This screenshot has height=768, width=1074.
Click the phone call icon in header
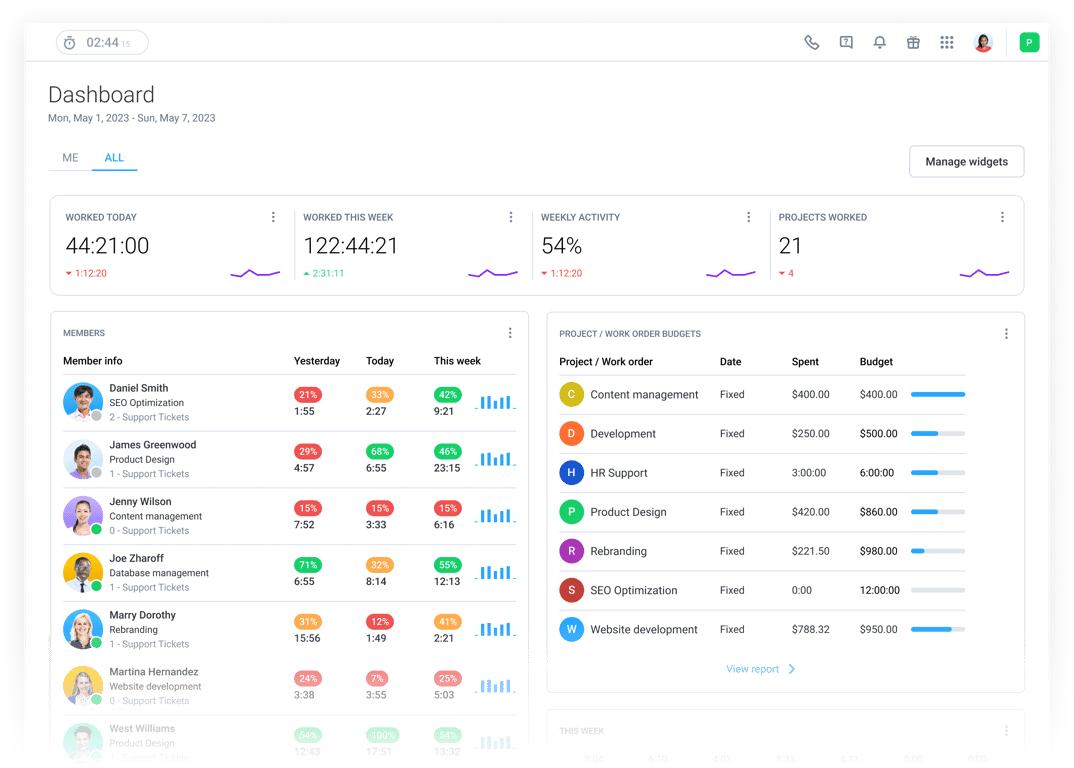[x=812, y=42]
